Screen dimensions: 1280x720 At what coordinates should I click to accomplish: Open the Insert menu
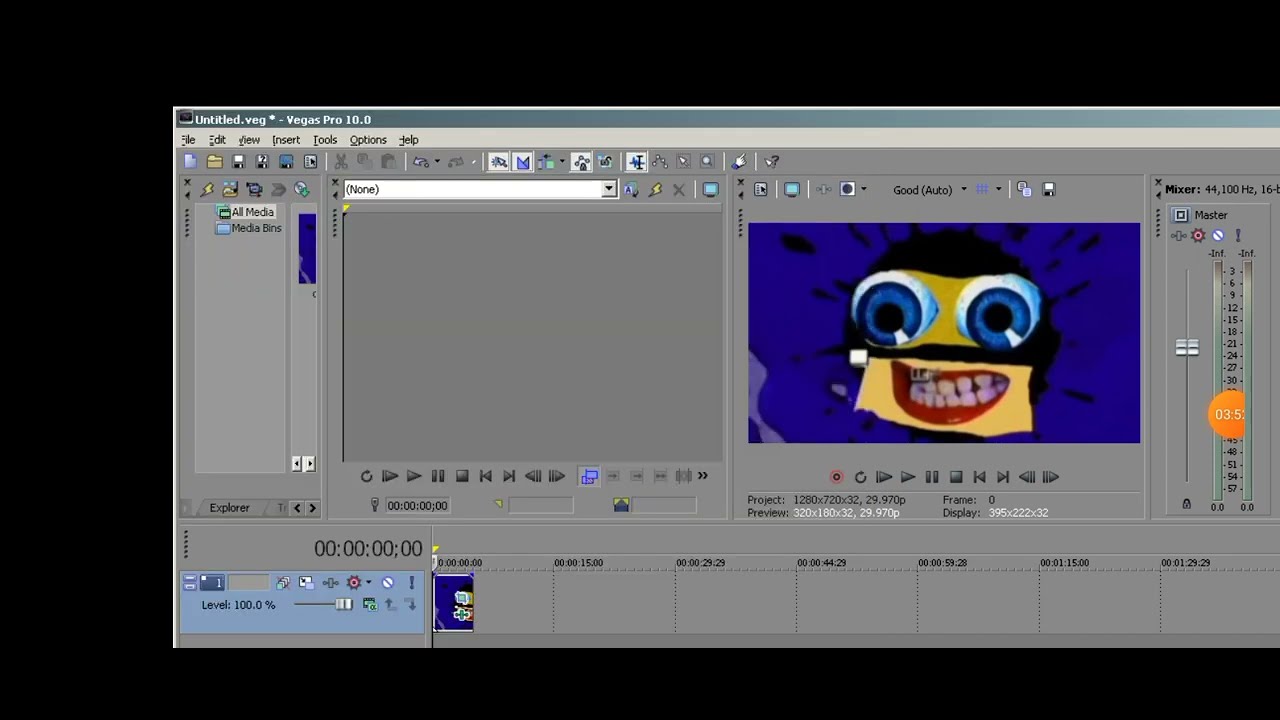pyautogui.click(x=286, y=140)
